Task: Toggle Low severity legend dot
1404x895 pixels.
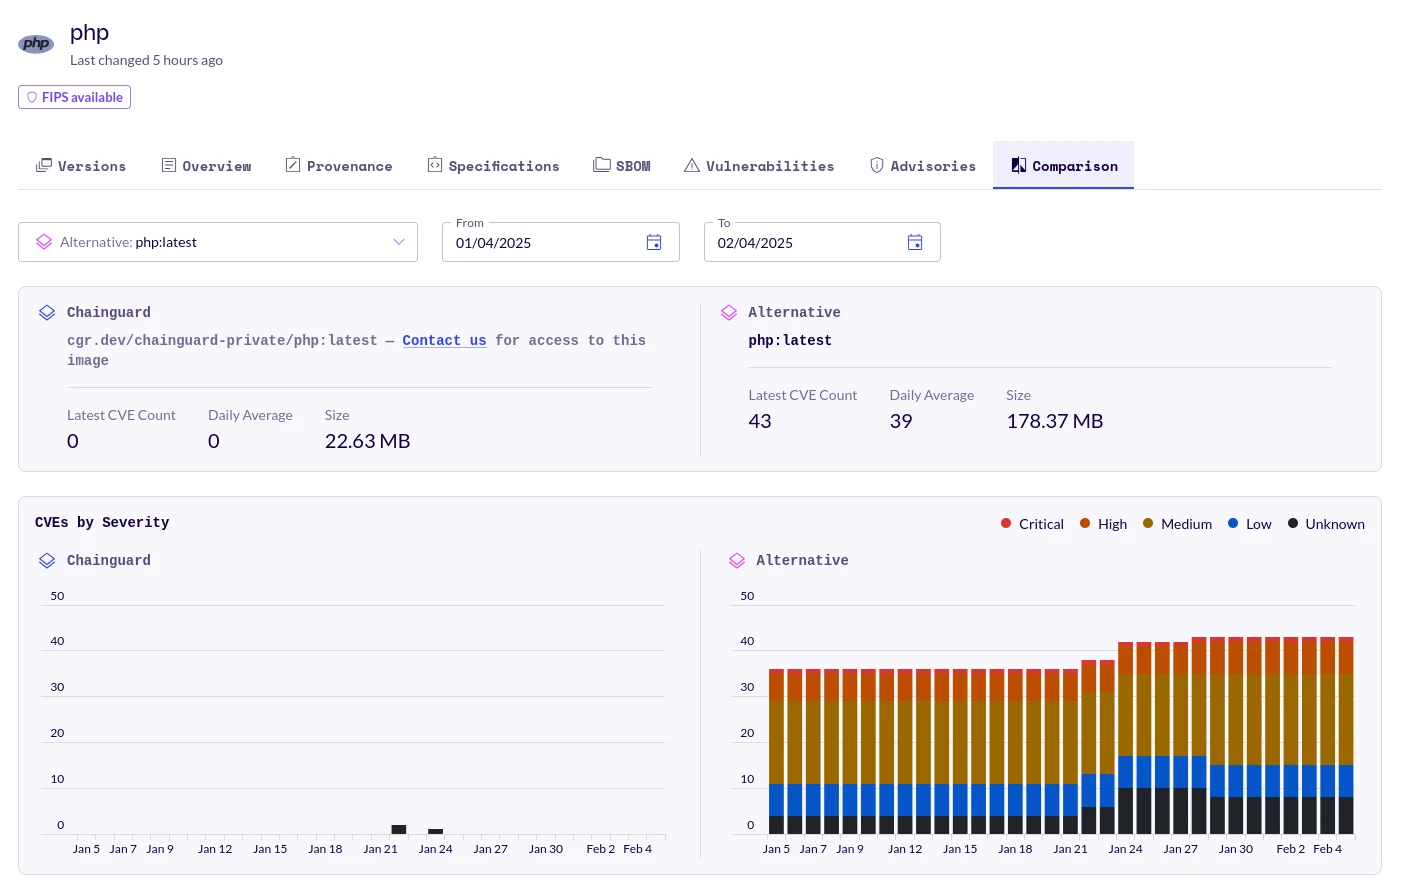Action: coord(1233,523)
